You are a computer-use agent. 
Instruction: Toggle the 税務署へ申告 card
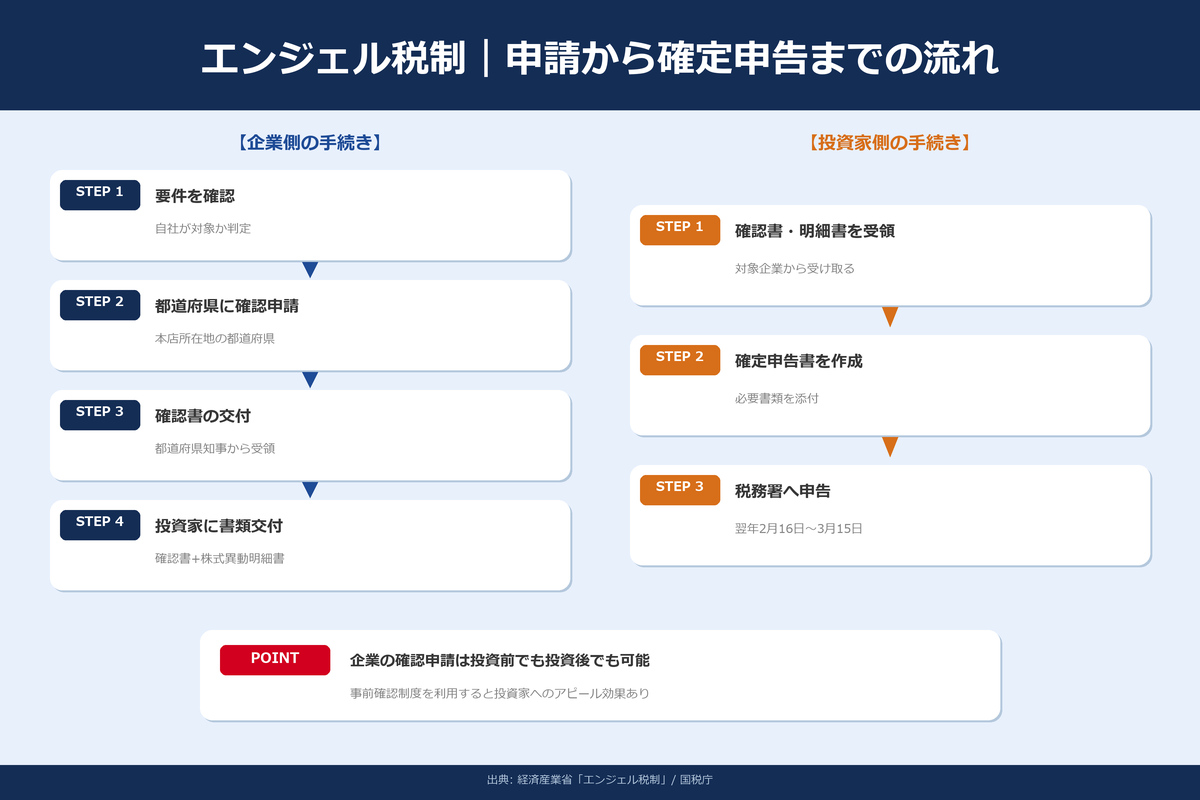click(890, 515)
